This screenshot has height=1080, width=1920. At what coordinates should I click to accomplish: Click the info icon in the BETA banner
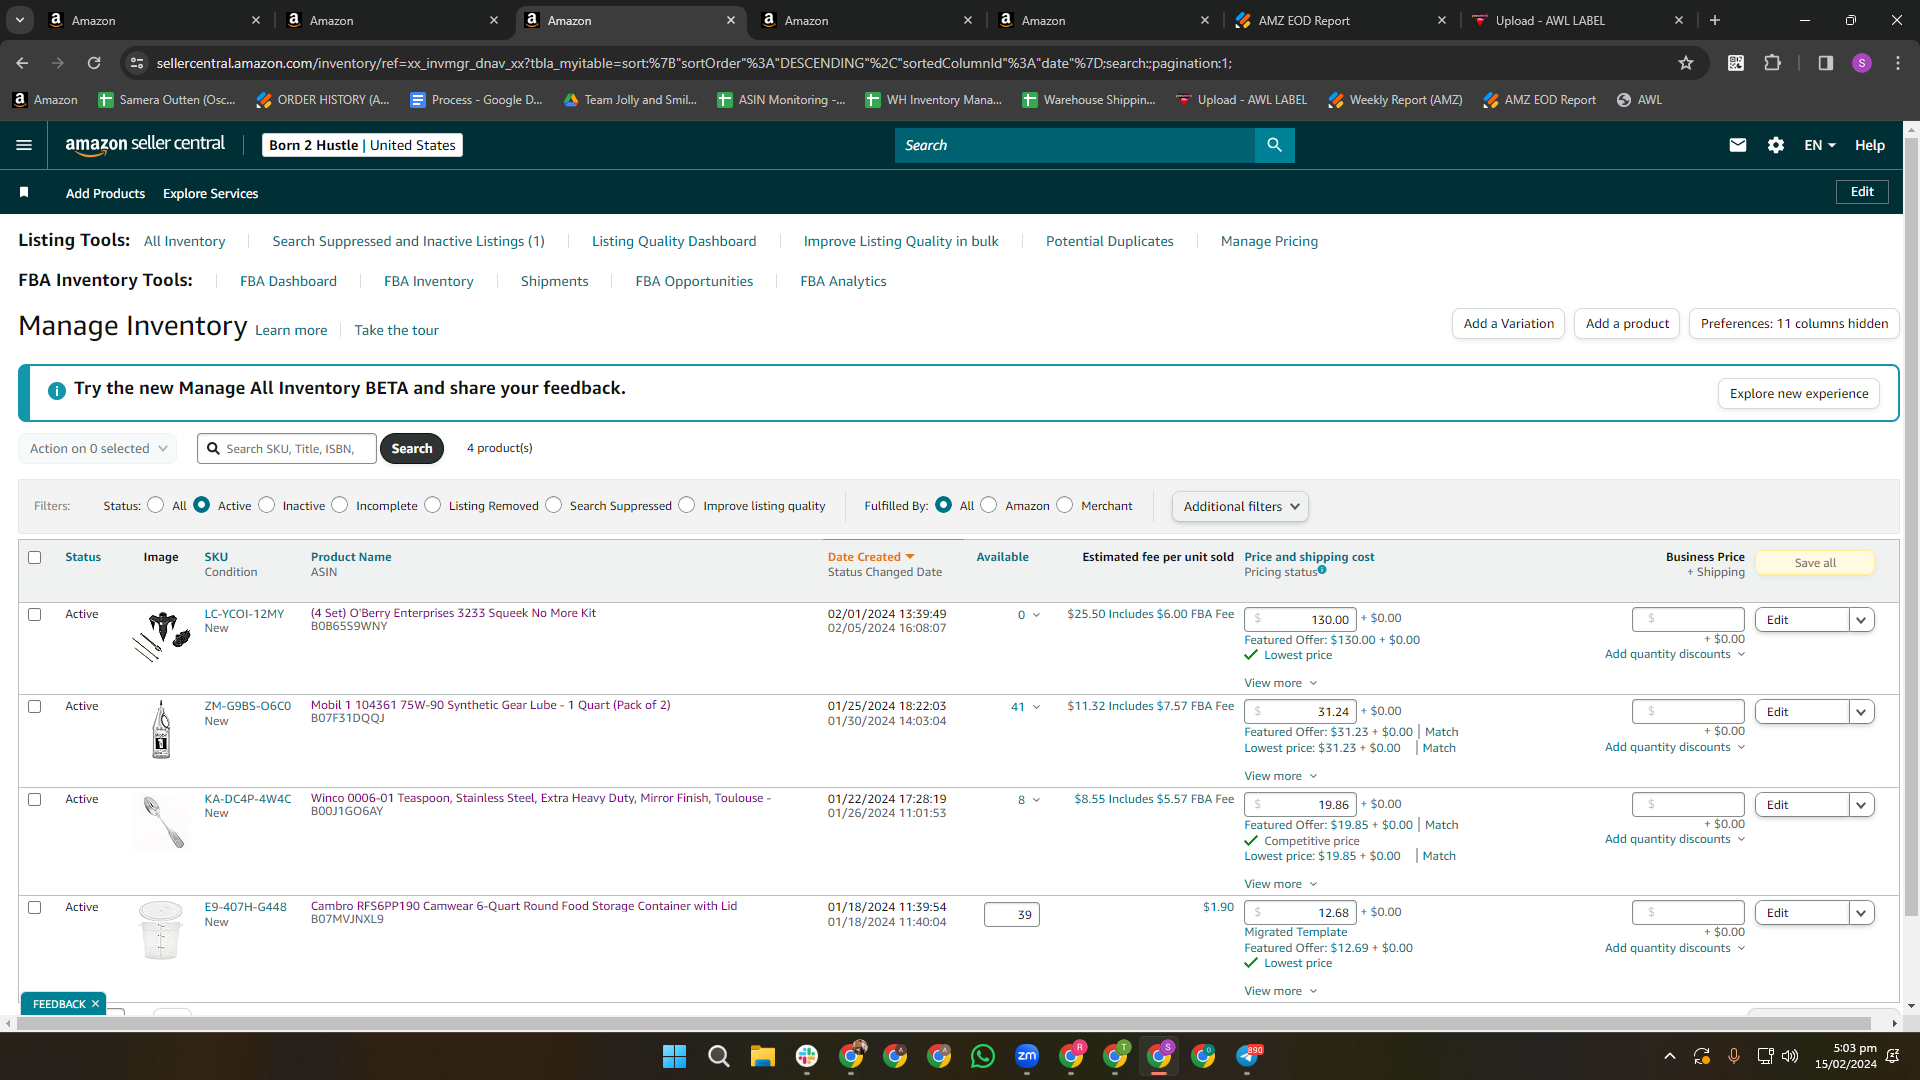57,390
